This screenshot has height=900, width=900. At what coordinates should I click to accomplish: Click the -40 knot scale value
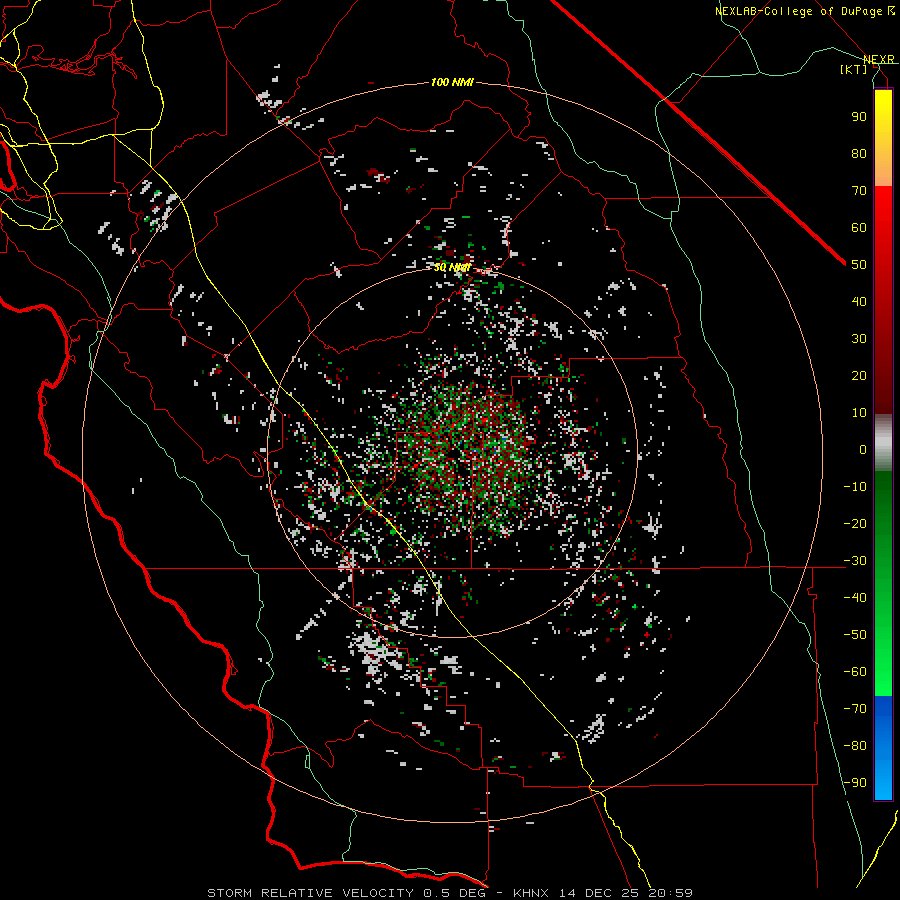click(x=855, y=598)
